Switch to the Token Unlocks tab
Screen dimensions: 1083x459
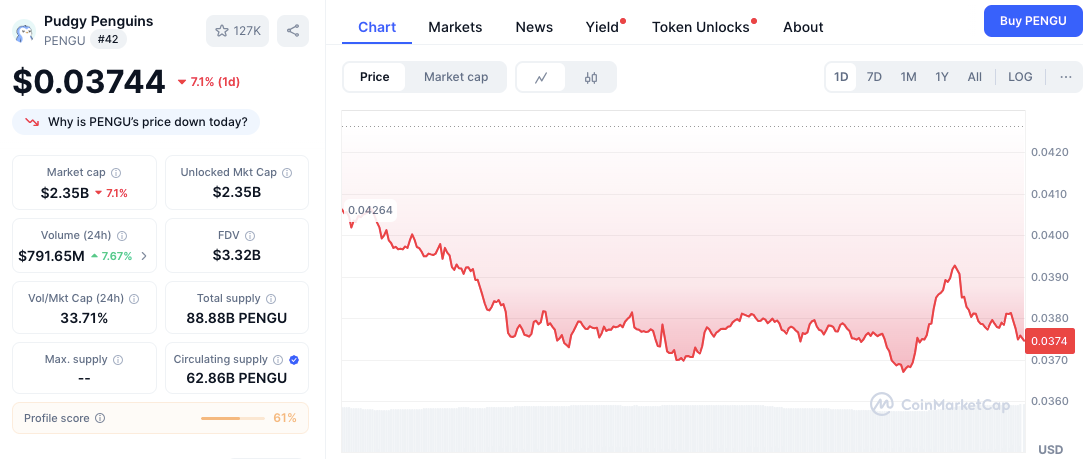[700, 27]
